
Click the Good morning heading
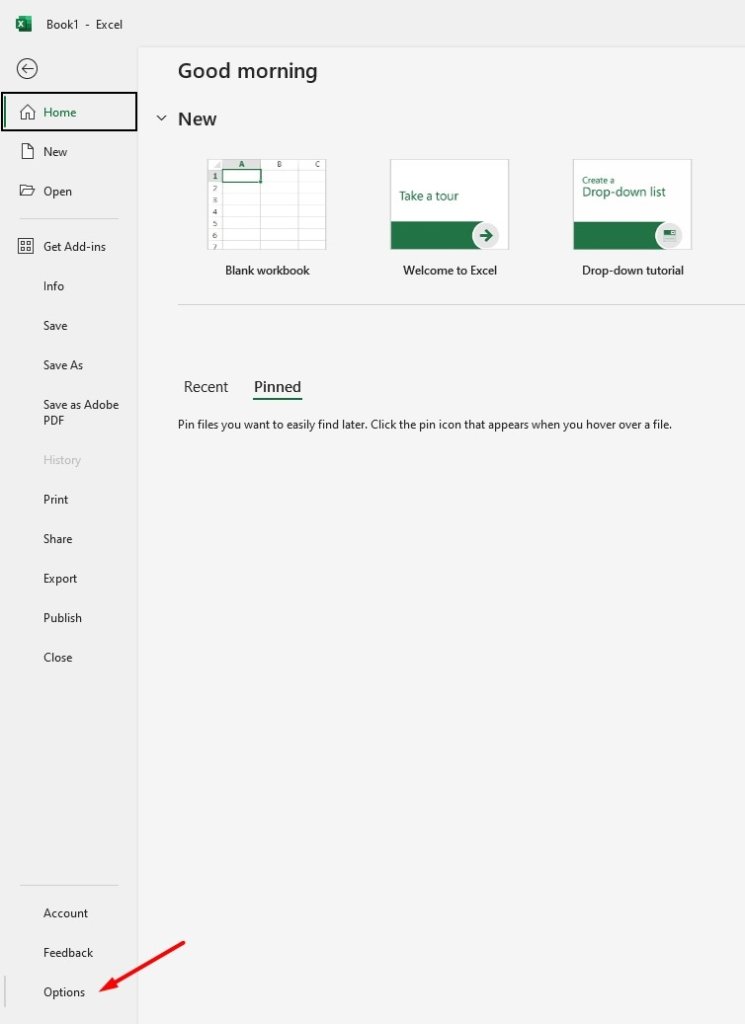pos(247,71)
